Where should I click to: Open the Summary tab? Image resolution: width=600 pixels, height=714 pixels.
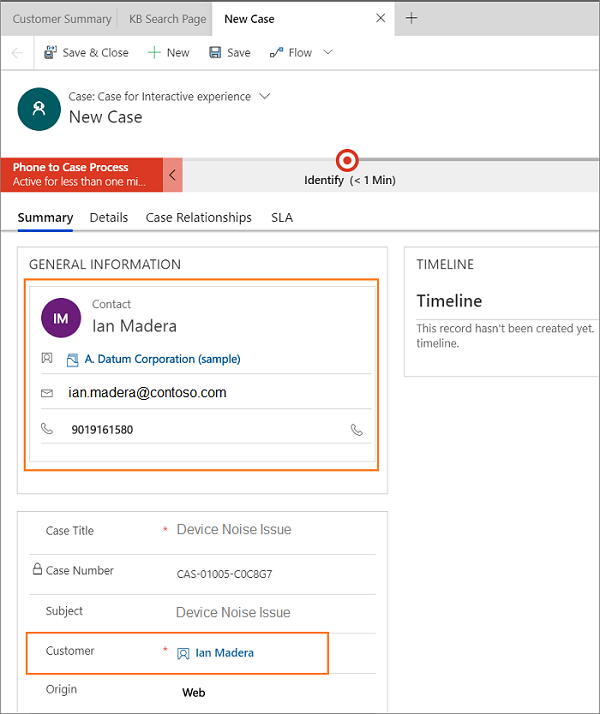pos(45,218)
